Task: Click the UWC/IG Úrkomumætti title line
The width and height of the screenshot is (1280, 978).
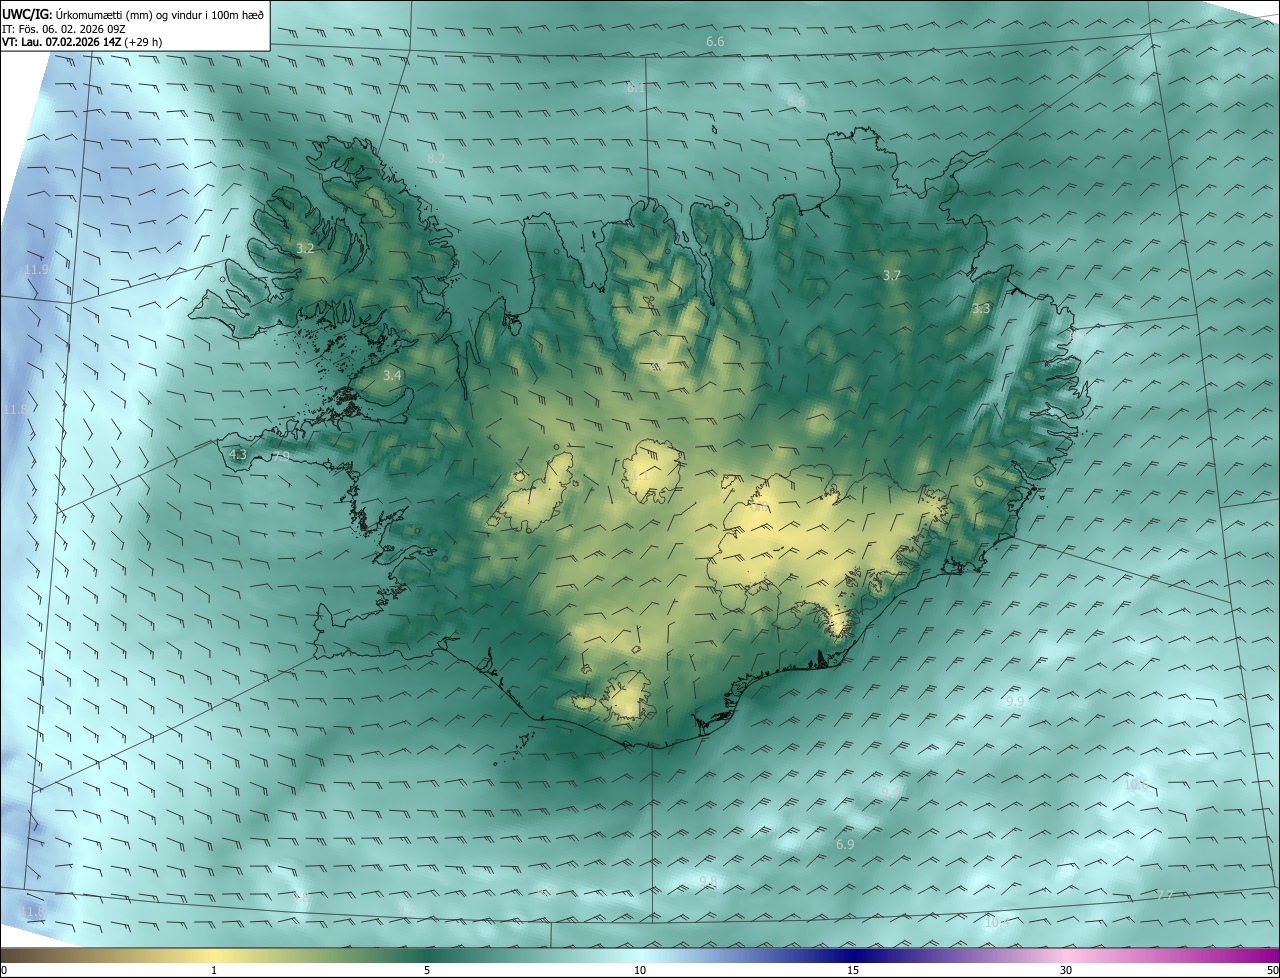Action: [133, 14]
